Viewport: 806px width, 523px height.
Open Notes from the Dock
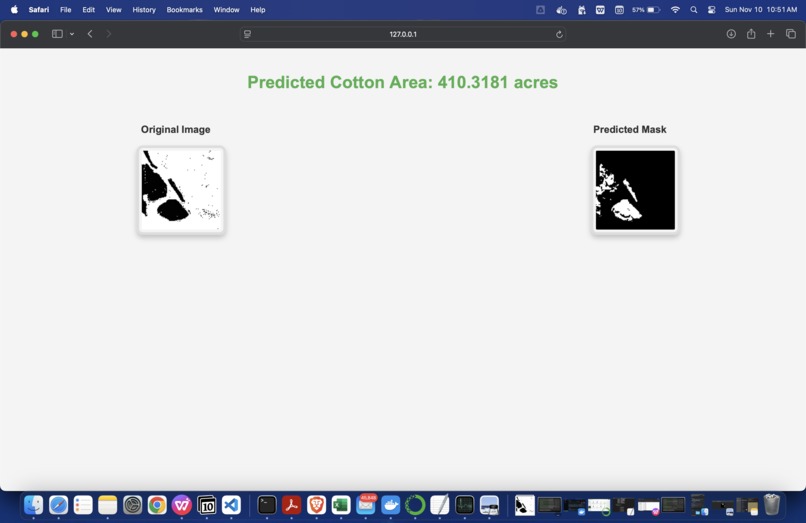[107, 505]
